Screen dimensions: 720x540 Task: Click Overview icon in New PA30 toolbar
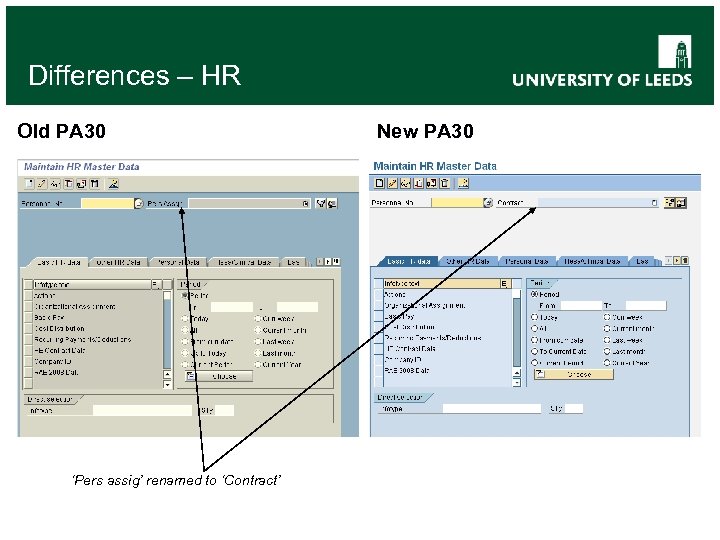(463, 183)
